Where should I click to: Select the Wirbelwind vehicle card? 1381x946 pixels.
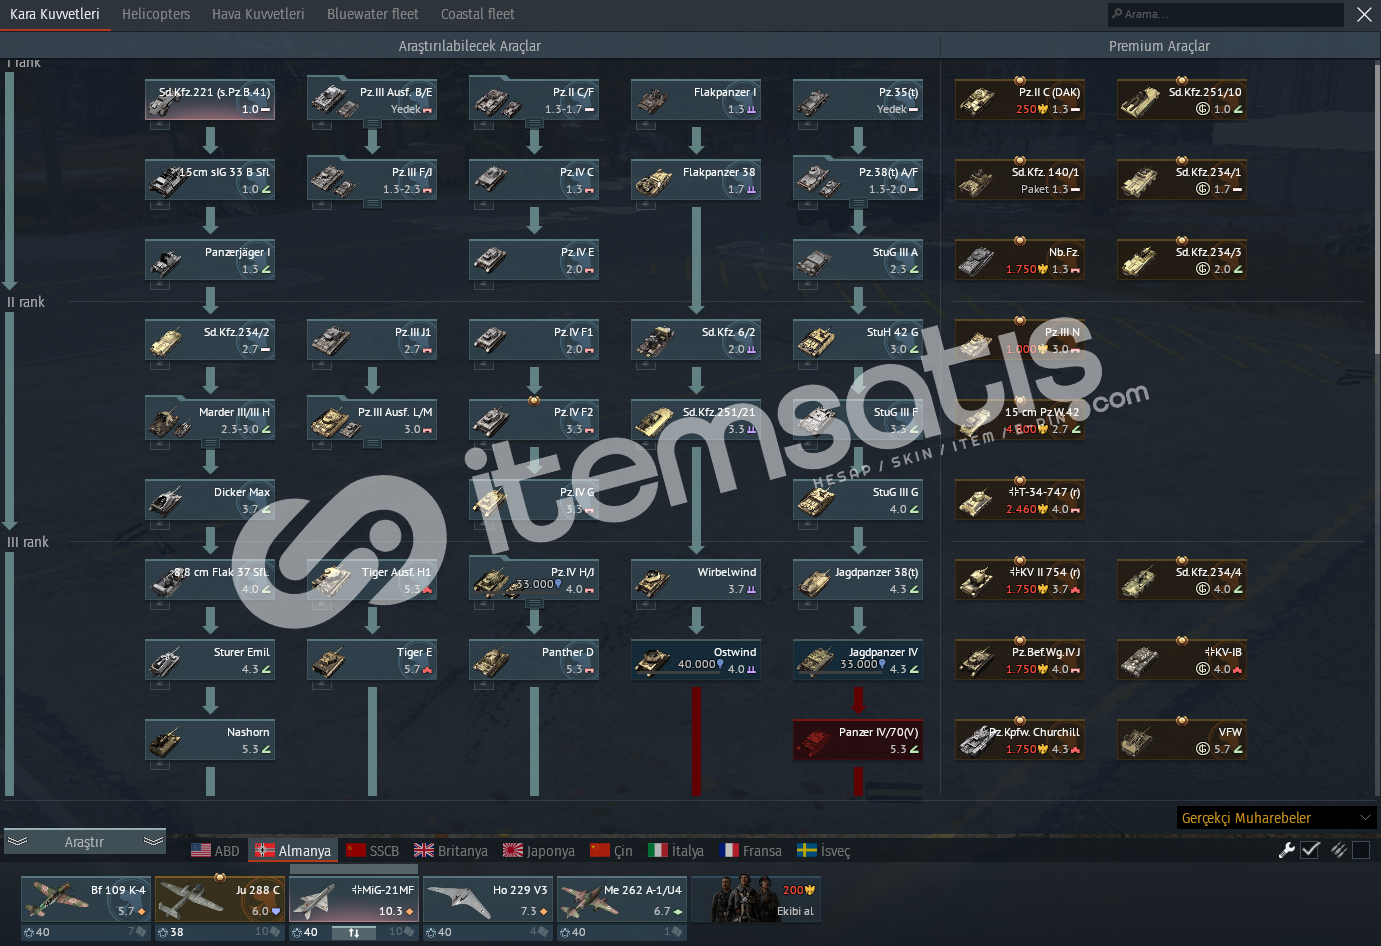pyautogui.click(x=696, y=580)
